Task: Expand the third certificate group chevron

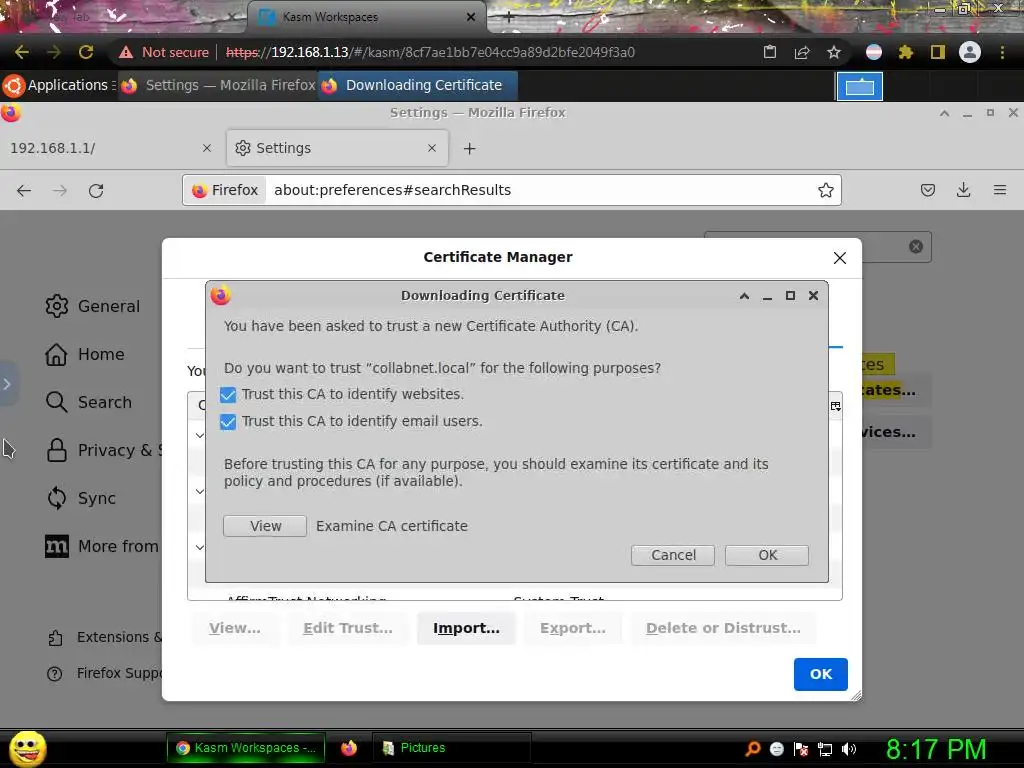Action: (x=200, y=547)
